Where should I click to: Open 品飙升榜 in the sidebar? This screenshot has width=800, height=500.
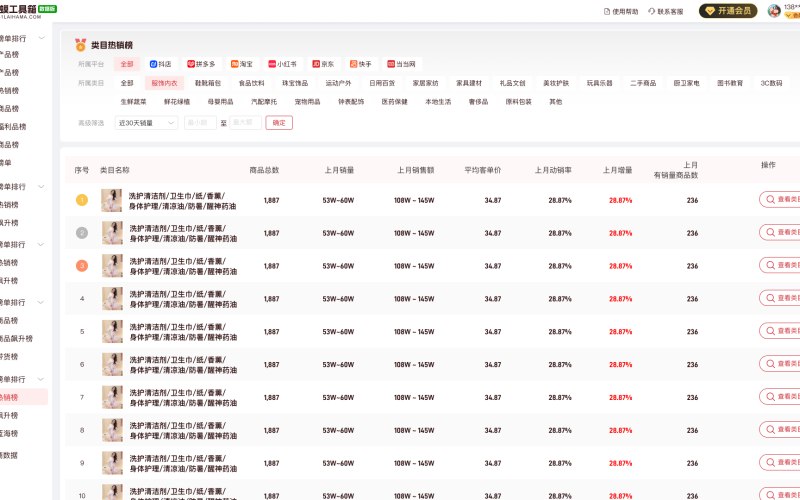coord(16,338)
